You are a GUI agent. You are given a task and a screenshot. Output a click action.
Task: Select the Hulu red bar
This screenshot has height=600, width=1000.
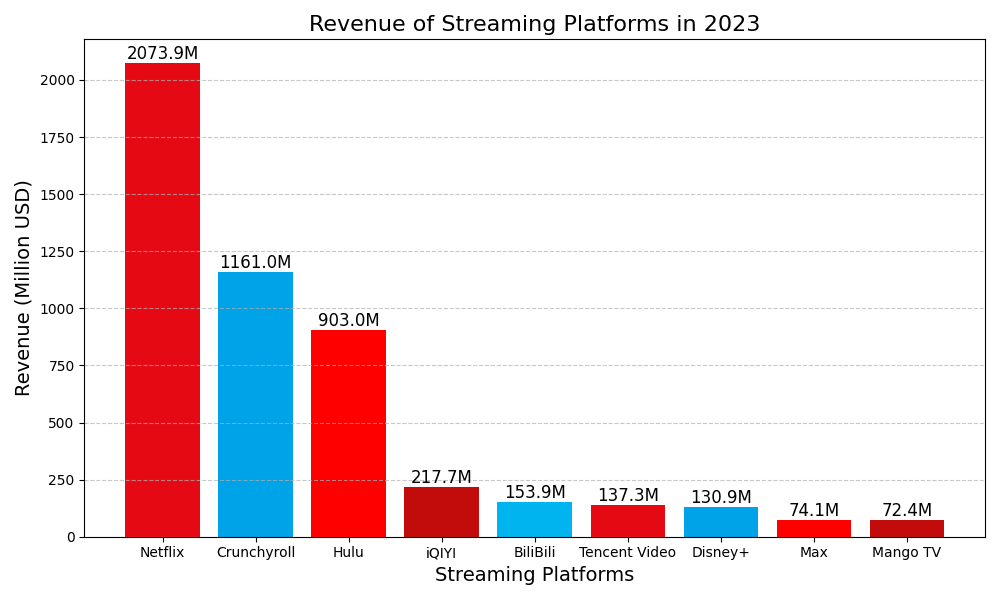click(x=348, y=434)
